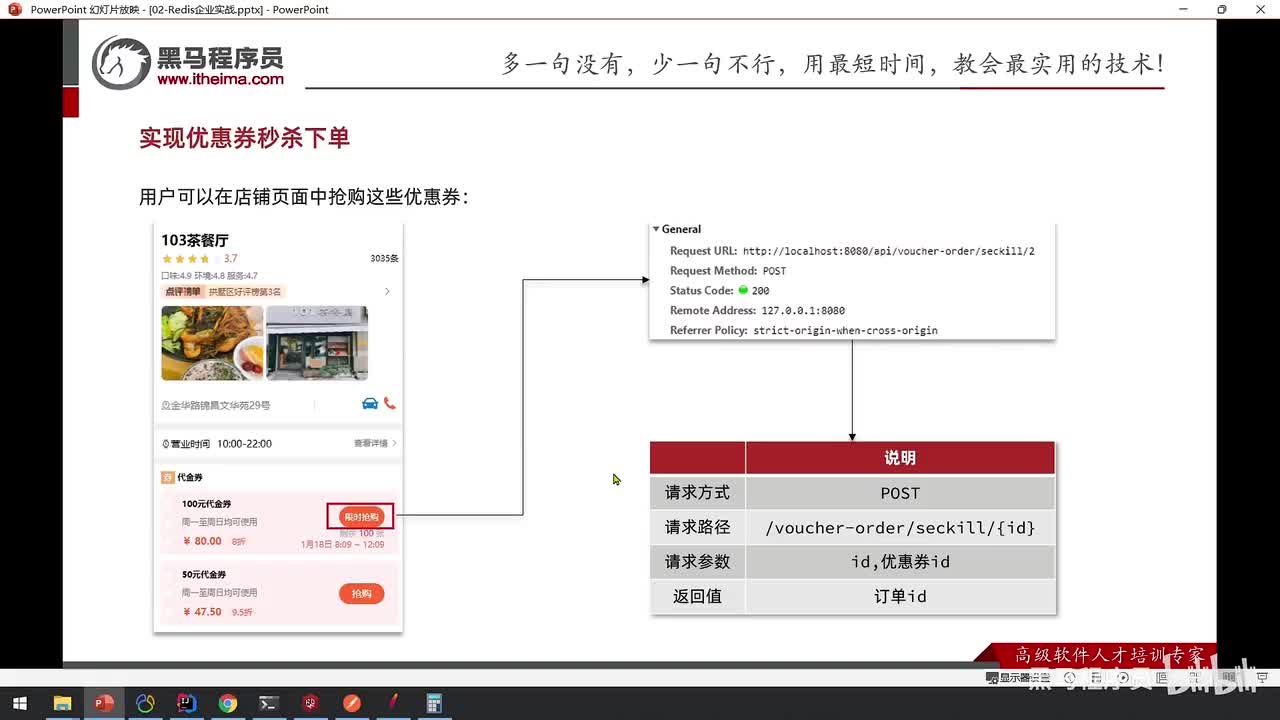Open the red pen app in the taskbar
Viewport: 1280px width, 720px height.
click(x=393, y=704)
